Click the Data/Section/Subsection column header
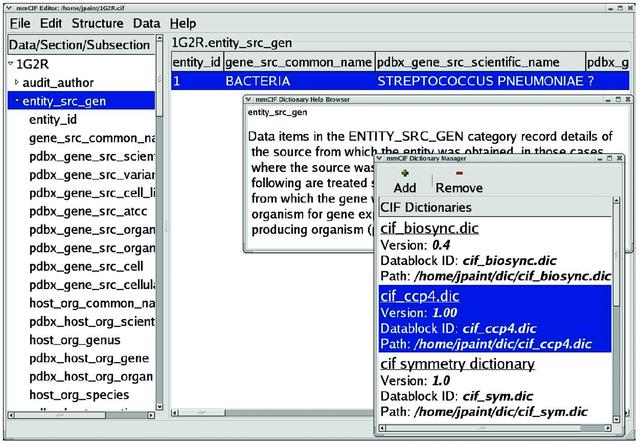This screenshot has width=640, height=444. tap(81, 44)
